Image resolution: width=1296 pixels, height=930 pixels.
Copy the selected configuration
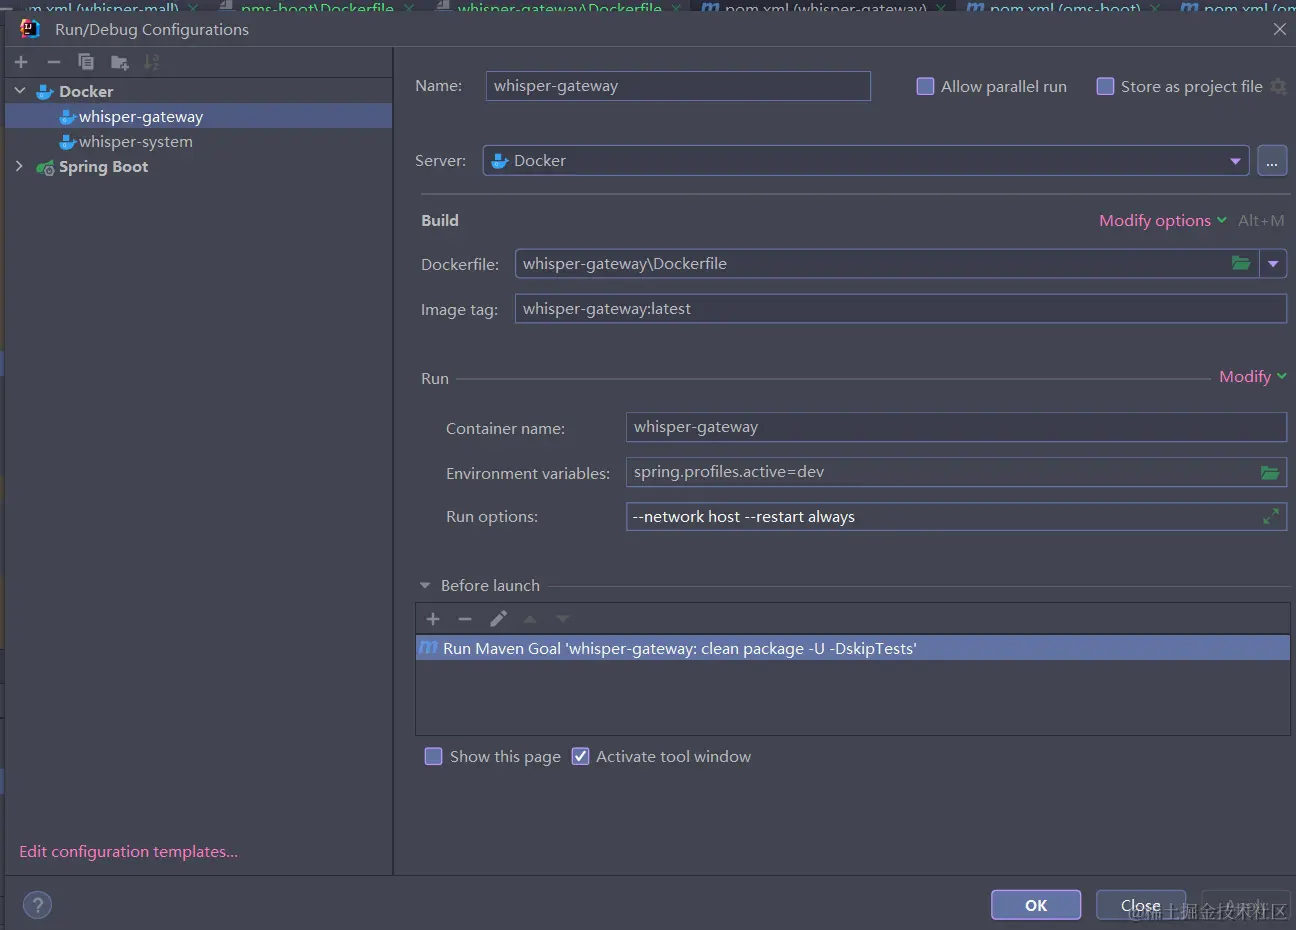click(x=86, y=62)
